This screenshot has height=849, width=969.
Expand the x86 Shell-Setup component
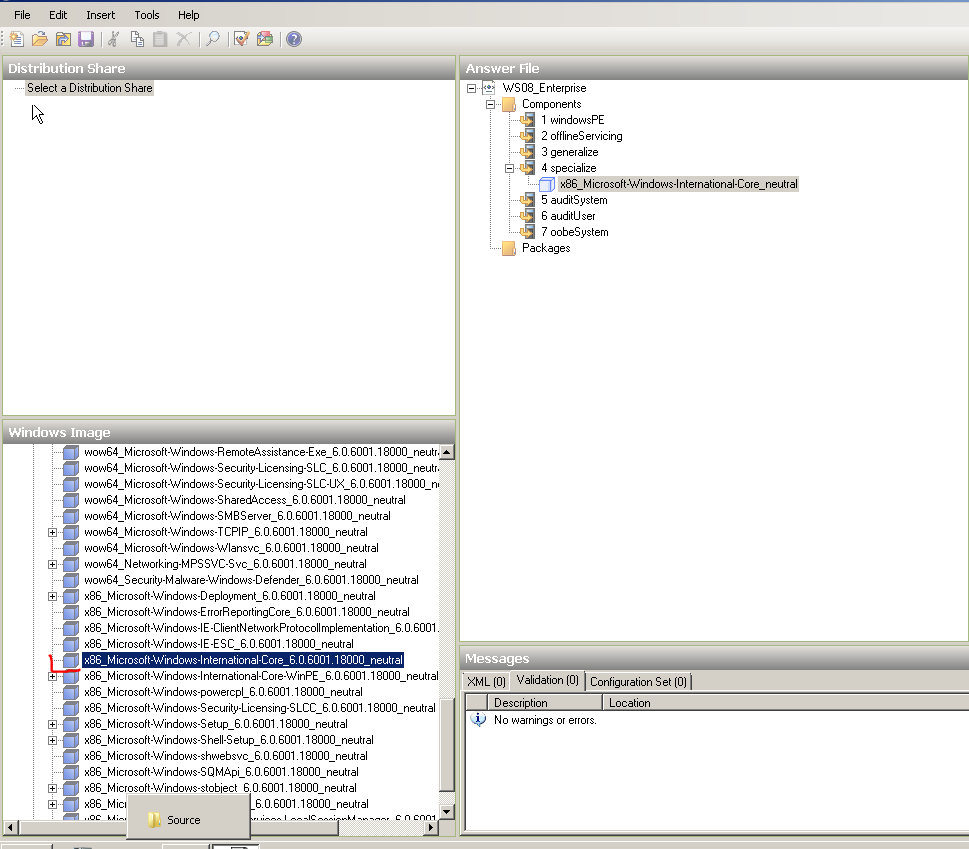point(53,741)
